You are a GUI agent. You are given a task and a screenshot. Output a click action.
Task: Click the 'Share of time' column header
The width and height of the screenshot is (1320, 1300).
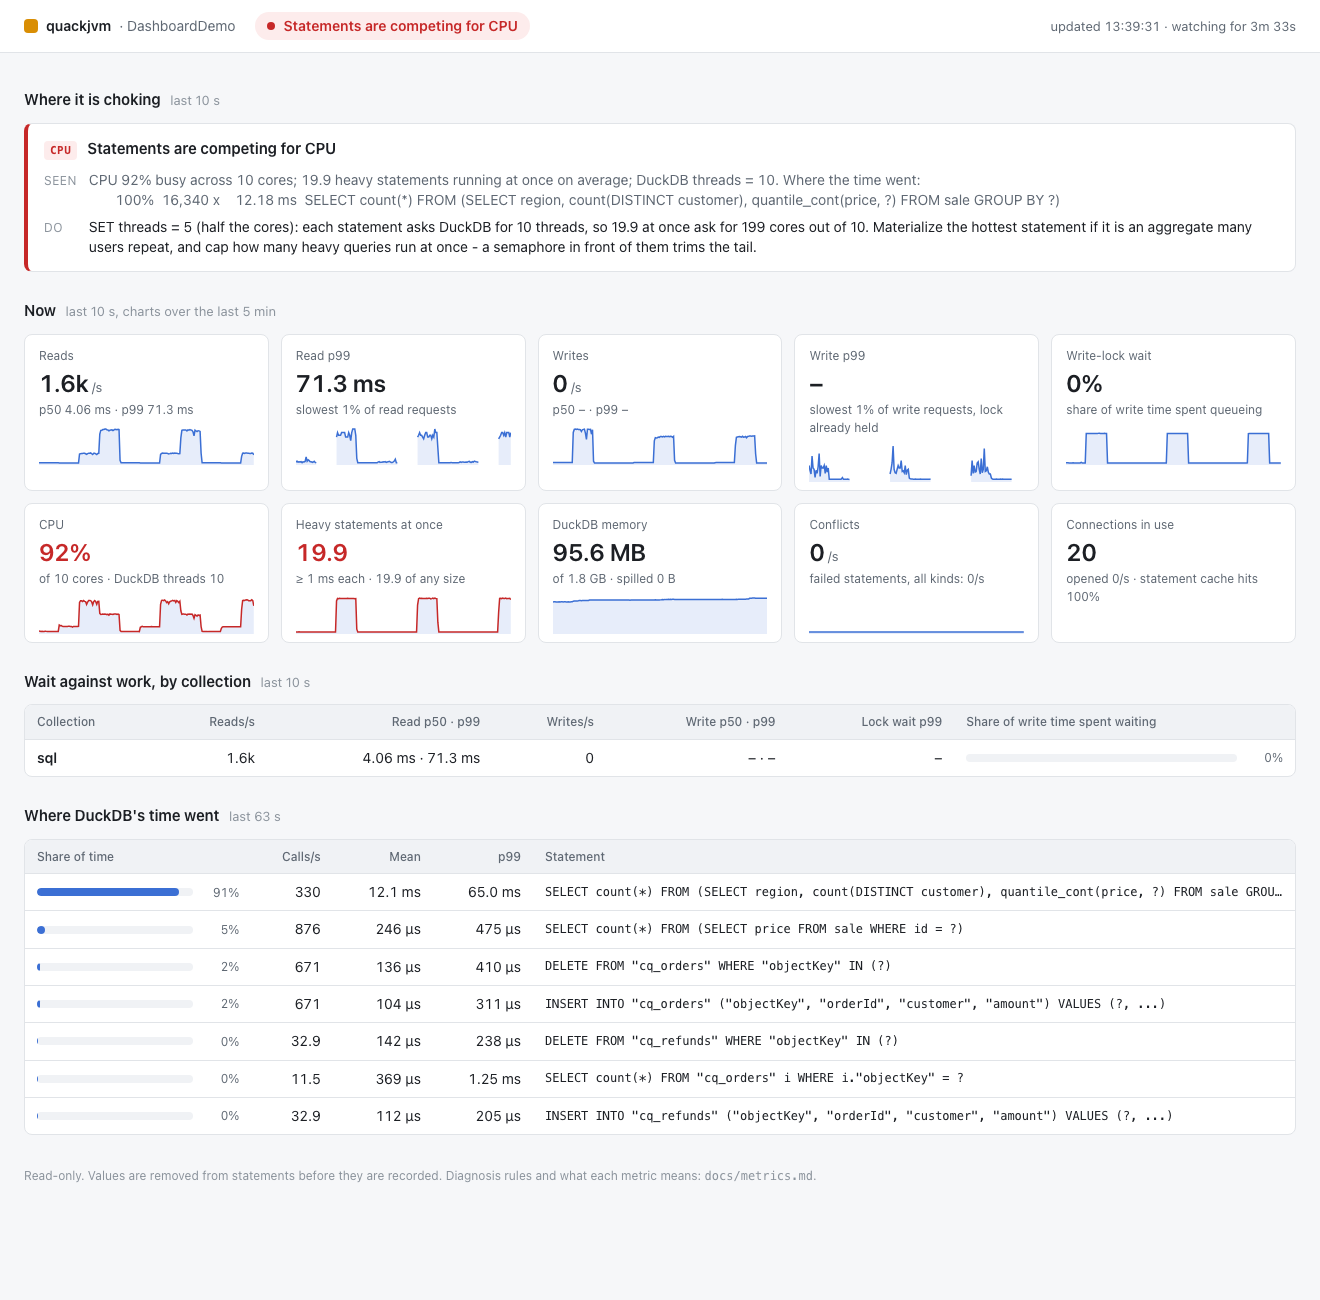click(75, 857)
